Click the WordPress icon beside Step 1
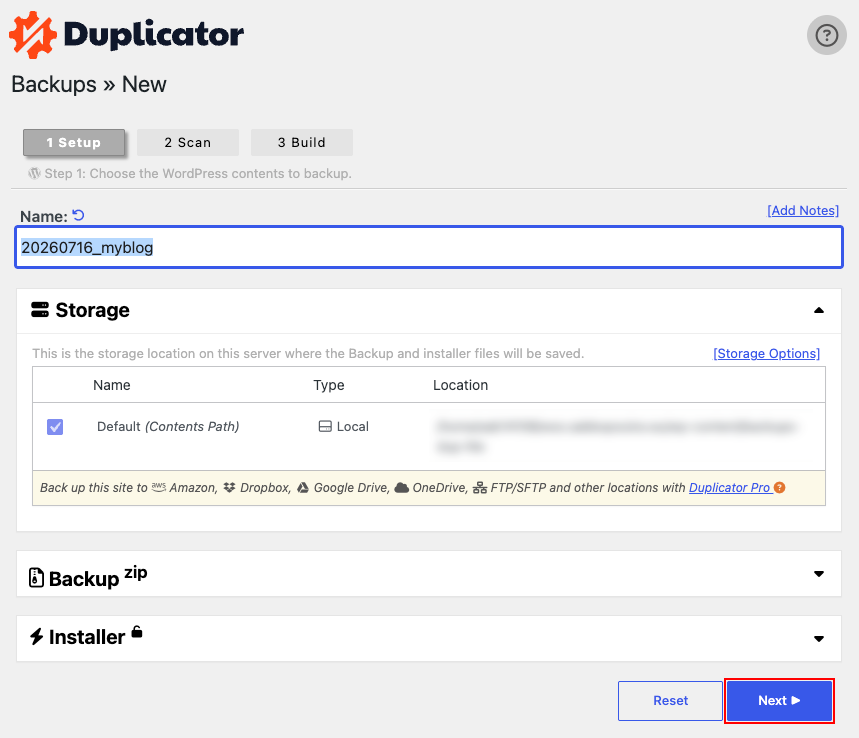This screenshot has height=738, width=859. 35,173
